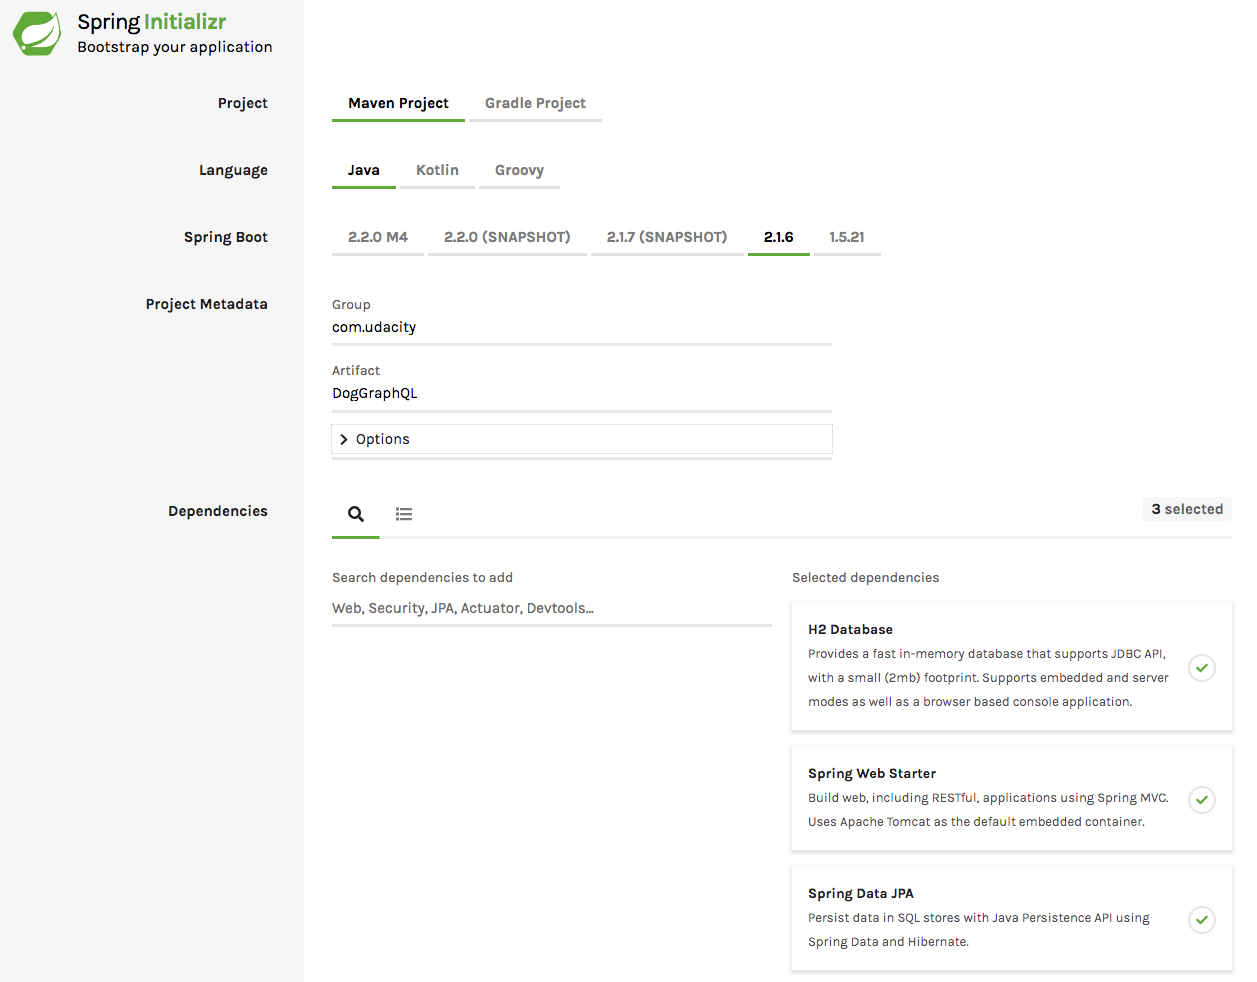1257x982 pixels.
Task: Select Java as the language
Action: [x=363, y=170]
